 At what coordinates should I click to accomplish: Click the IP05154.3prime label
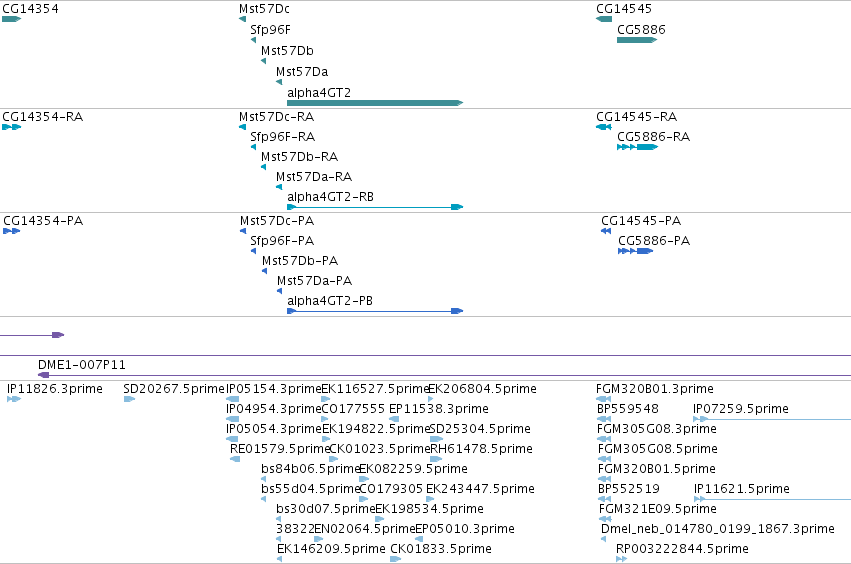coord(274,389)
